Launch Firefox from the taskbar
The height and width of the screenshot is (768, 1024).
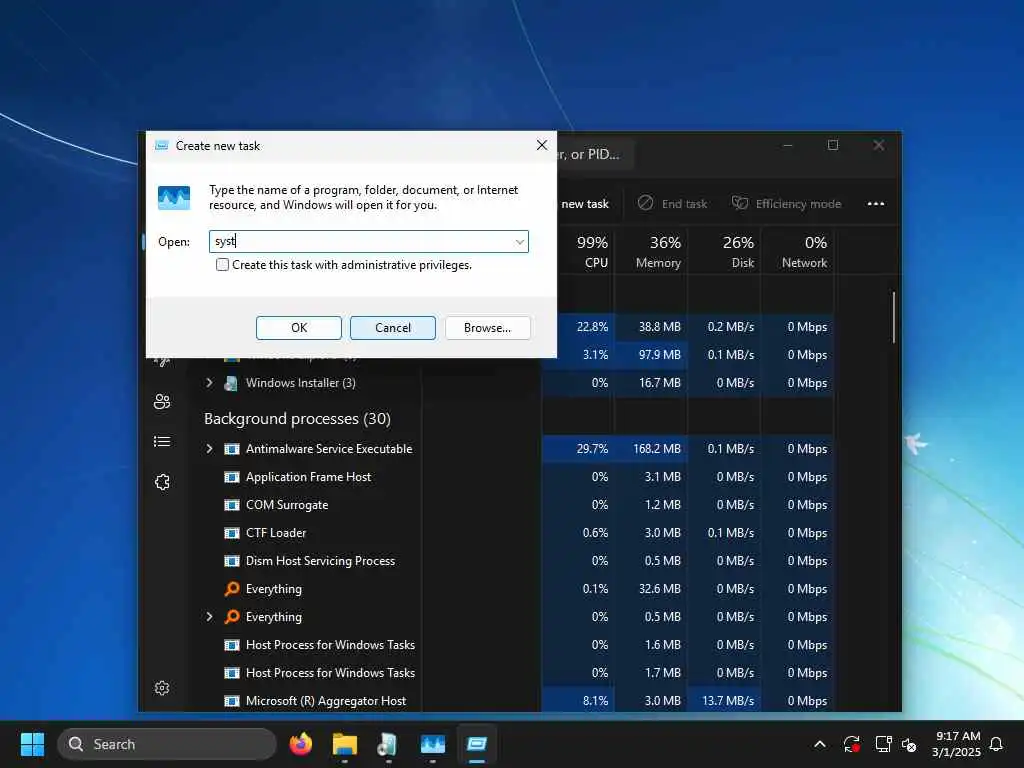pos(300,744)
